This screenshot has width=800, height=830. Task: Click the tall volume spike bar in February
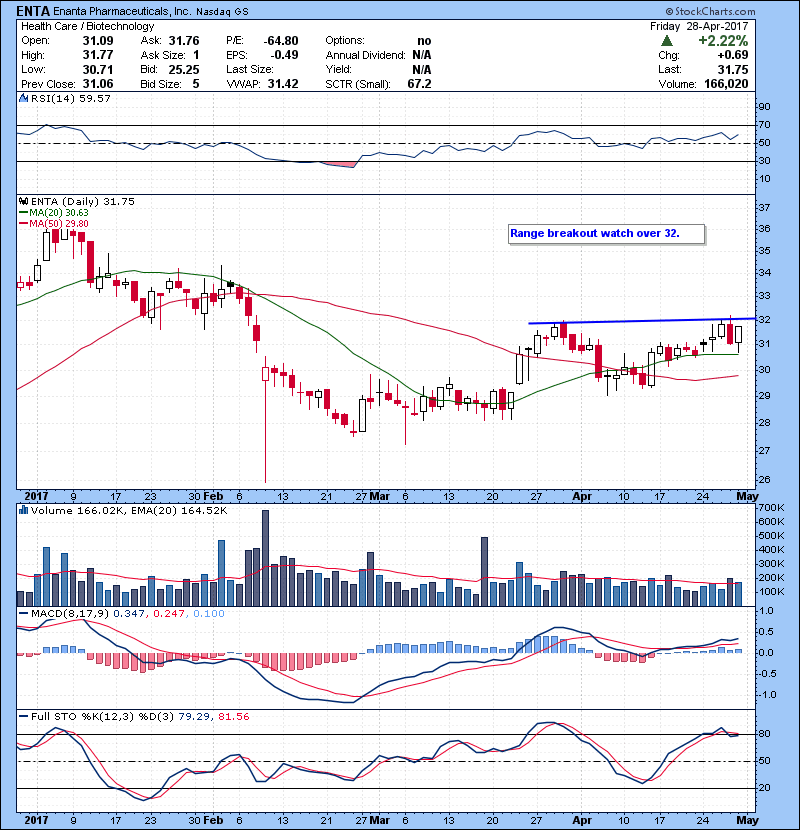pos(265,558)
